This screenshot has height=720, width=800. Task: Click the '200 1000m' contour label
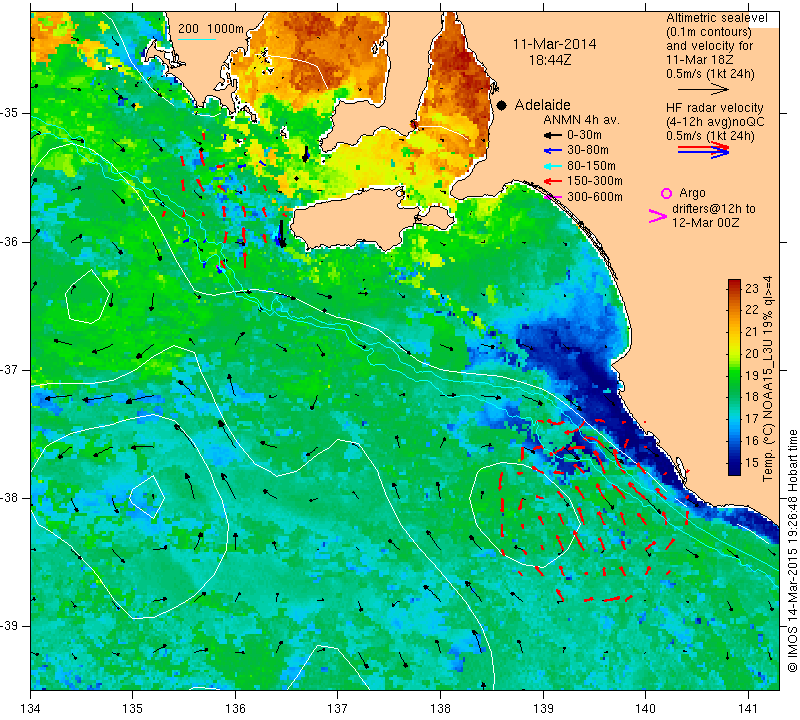[x=211, y=29]
